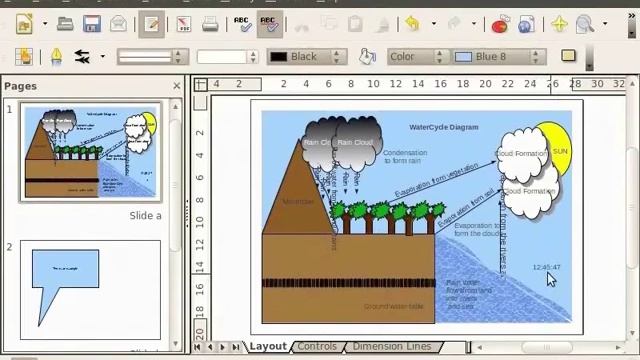Viewport: 640px width, 360px height.
Task: Click the Line Width input field
Action: pos(222,57)
